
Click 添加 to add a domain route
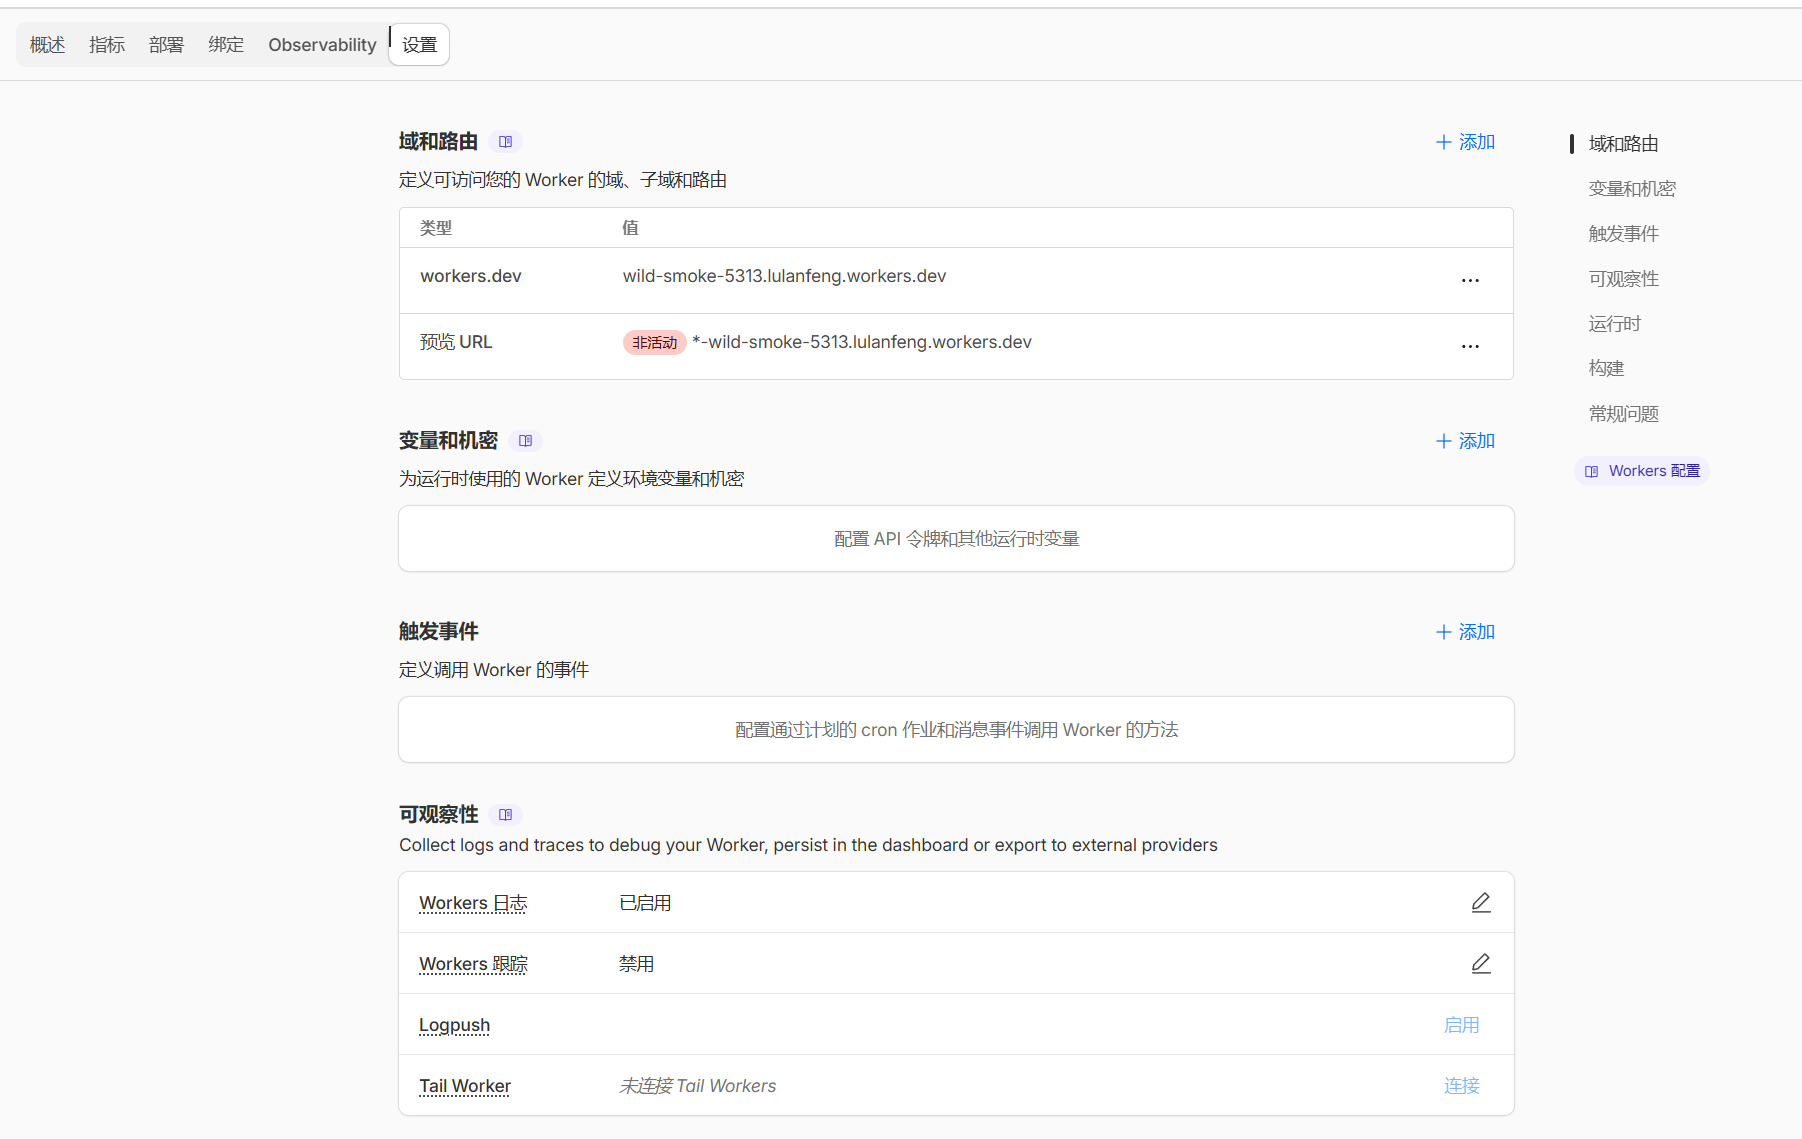tap(1465, 141)
